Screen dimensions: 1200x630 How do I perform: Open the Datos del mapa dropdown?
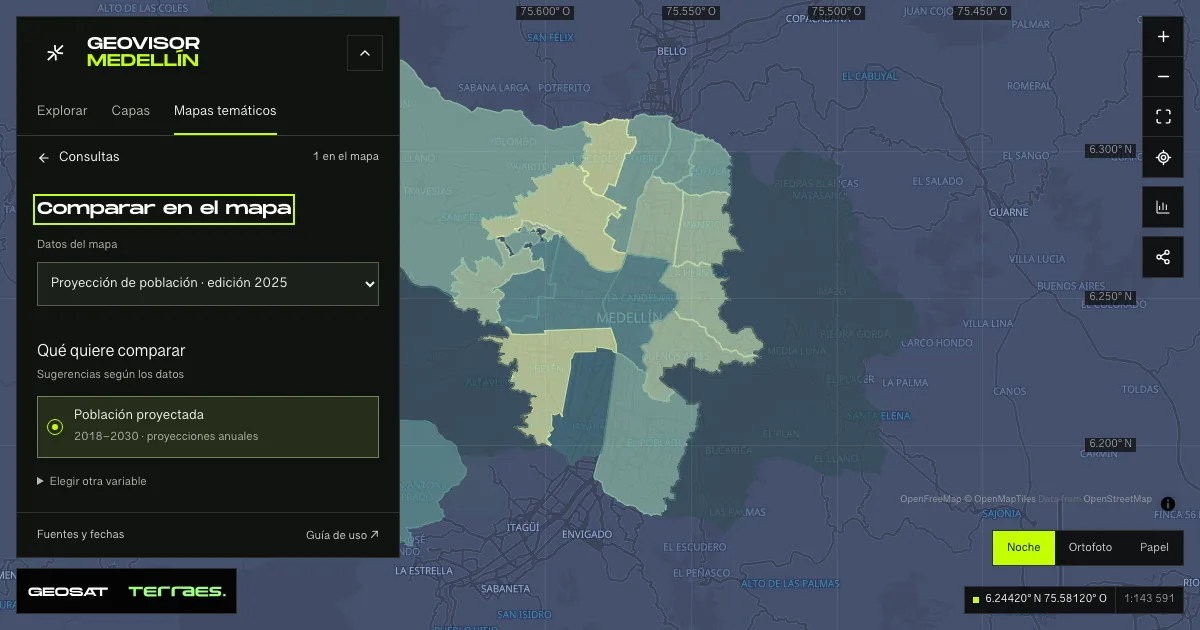pos(208,284)
